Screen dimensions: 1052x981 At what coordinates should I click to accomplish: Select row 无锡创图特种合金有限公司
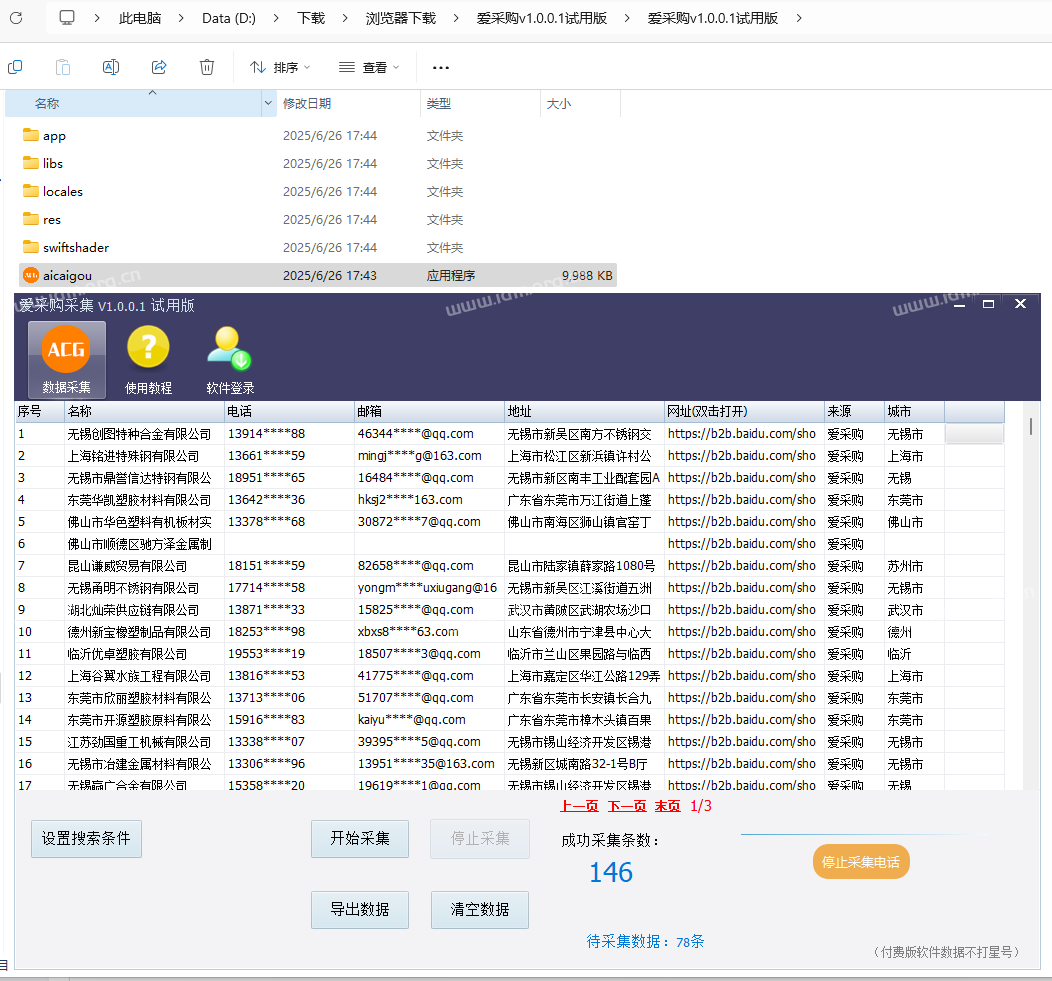[x=509, y=434]
